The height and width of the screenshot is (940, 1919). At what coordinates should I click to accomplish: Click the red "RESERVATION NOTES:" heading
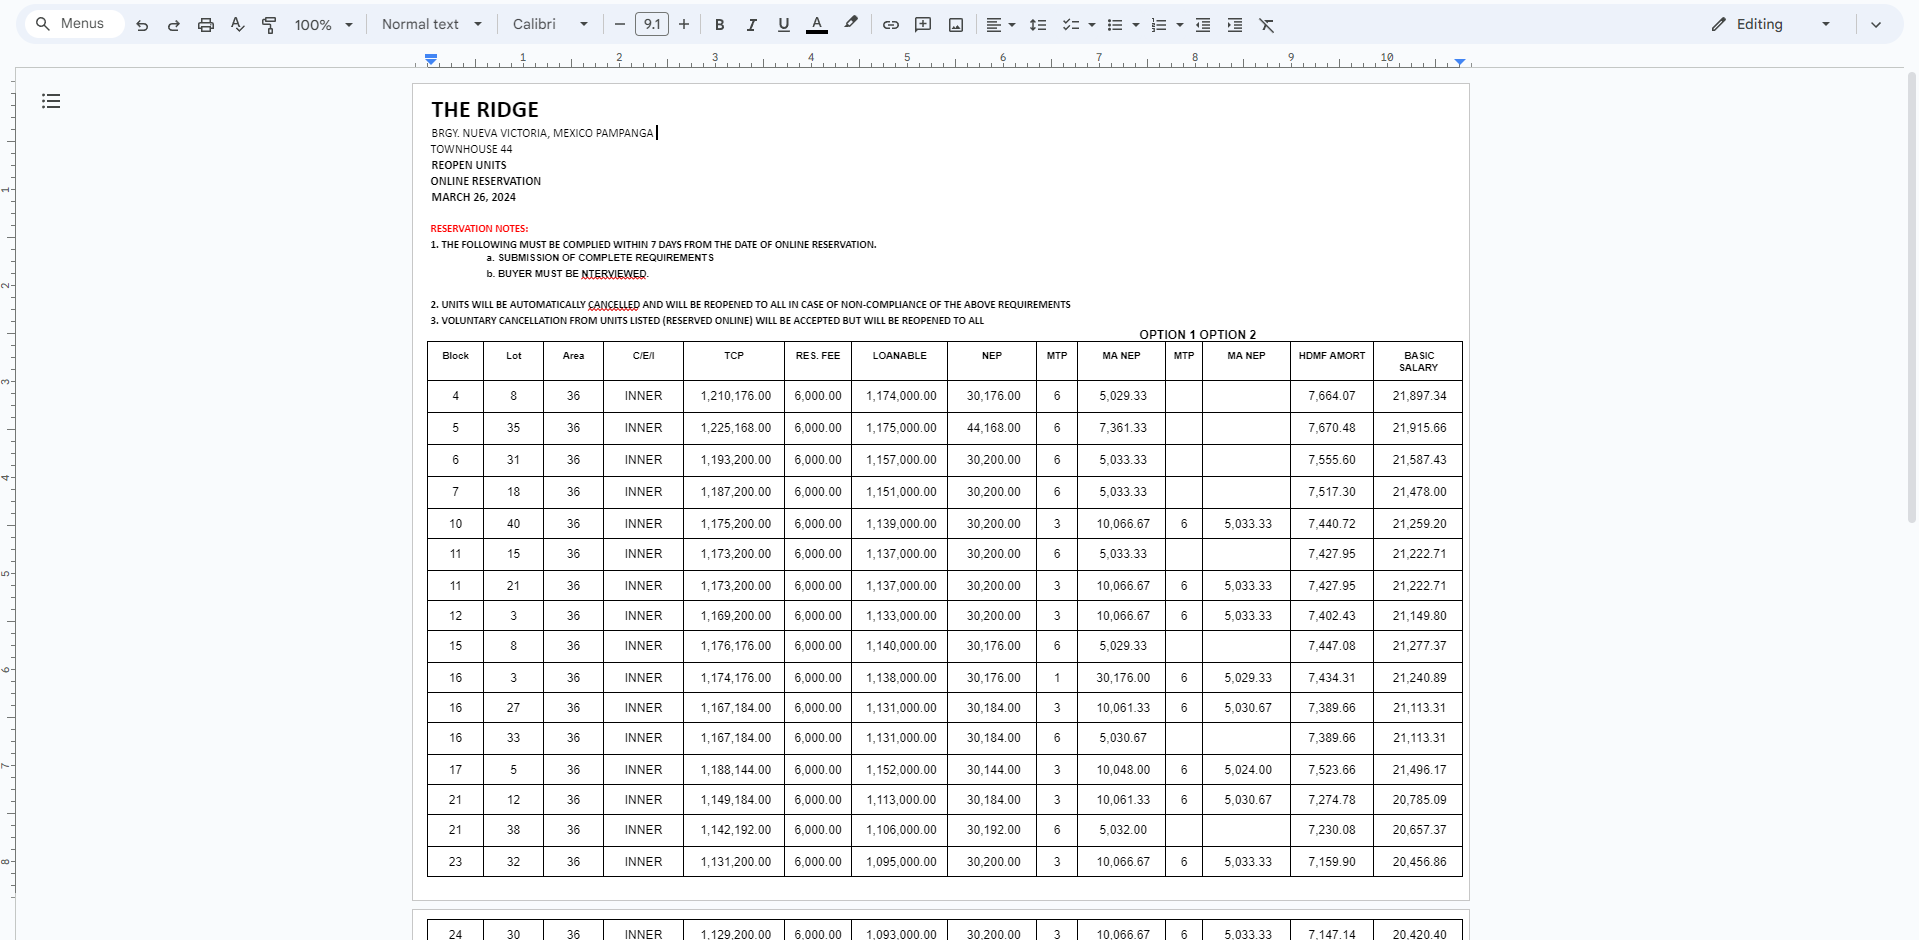click(x=479, y=229)
